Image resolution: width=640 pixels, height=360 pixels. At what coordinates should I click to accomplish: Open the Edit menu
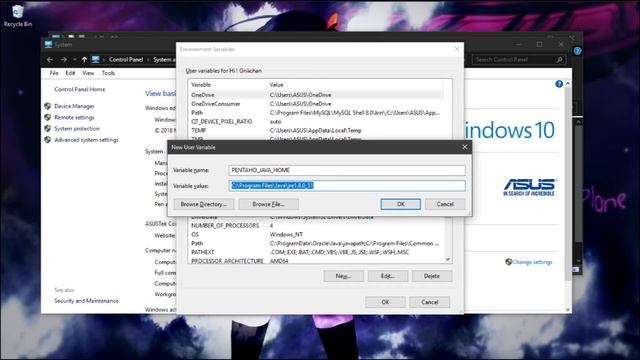70,73
